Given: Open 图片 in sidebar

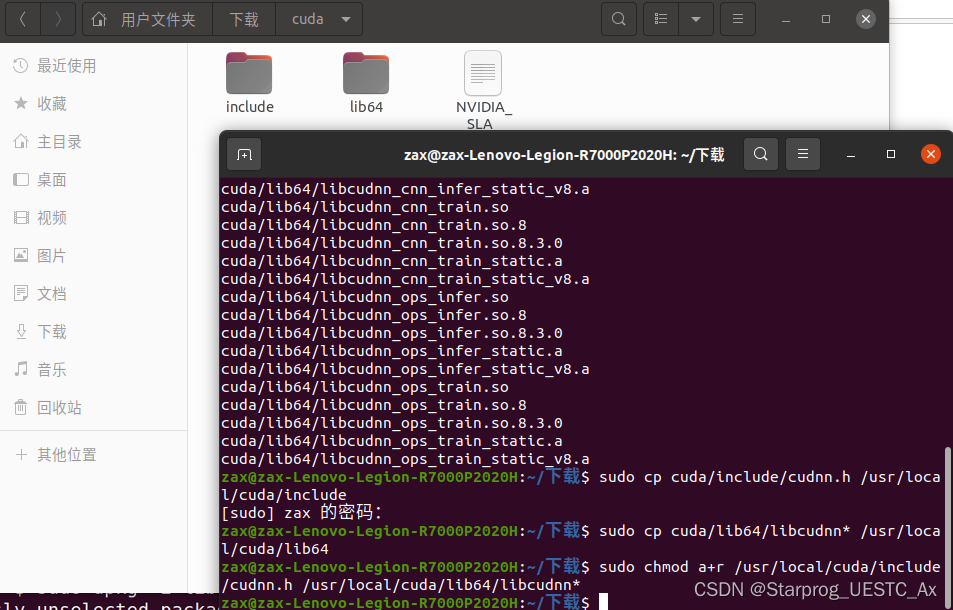Looking at the screenshot, I should pyautogui.click(x=94, y=256).
